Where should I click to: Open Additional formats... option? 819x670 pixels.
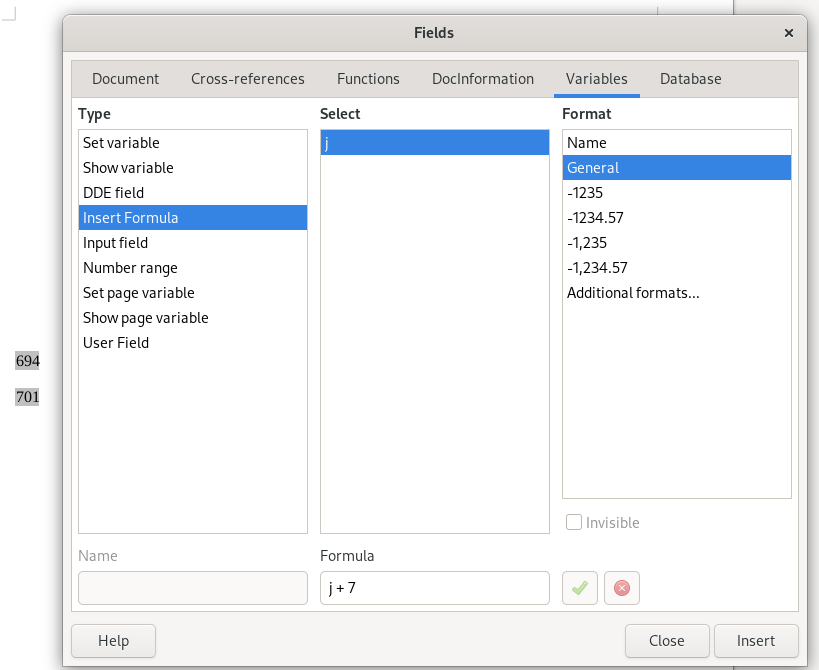(633, 293)
